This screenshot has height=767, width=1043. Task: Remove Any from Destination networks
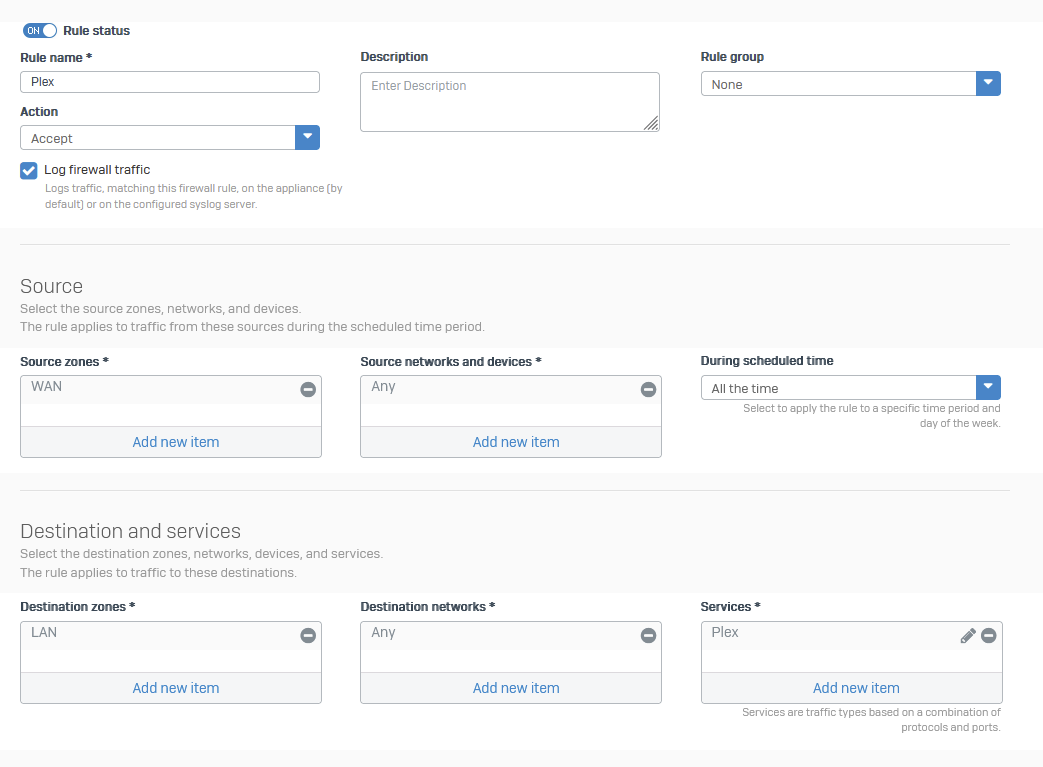[x=649, y=635]
